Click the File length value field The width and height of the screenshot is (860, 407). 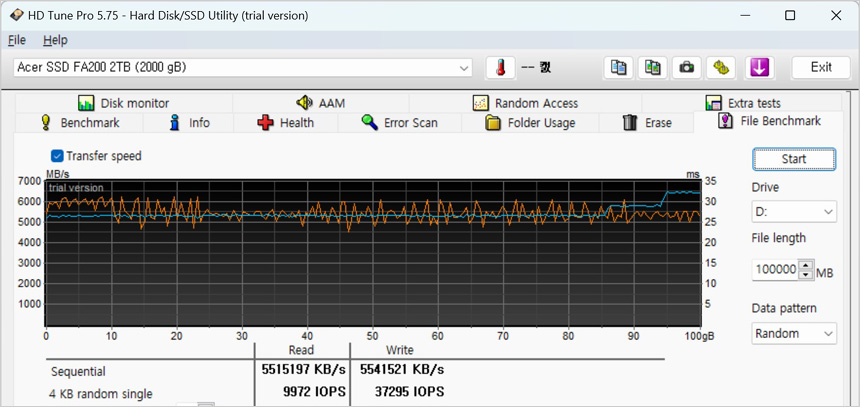coord(776,270)
